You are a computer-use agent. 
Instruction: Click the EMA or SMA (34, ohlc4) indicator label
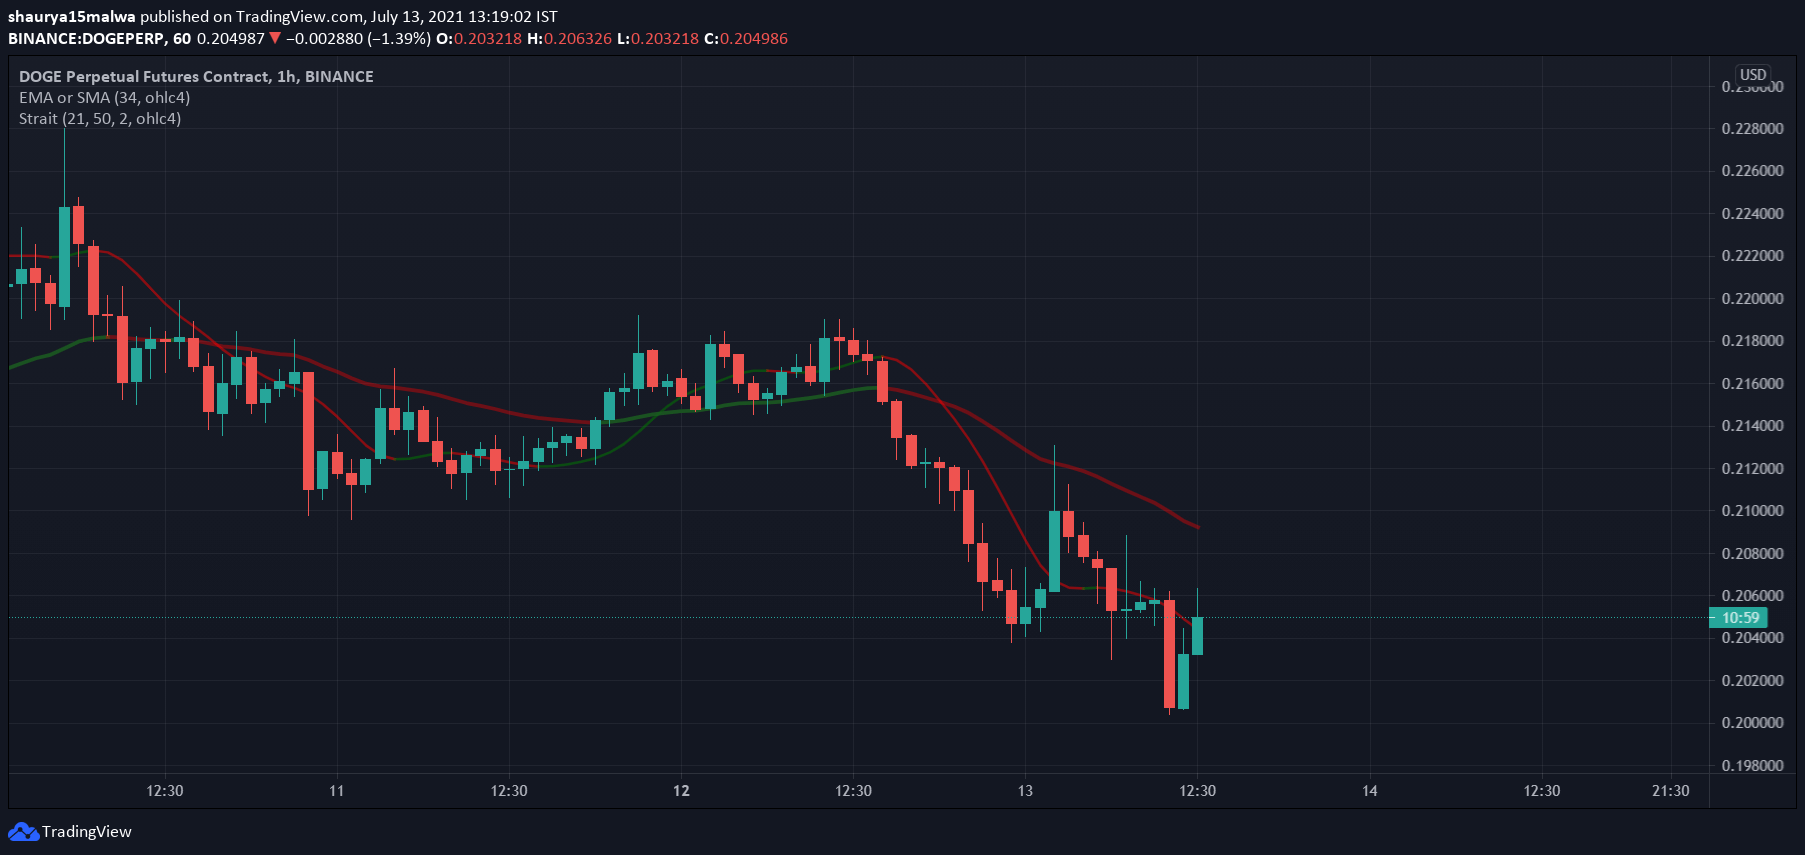[104, 97]
